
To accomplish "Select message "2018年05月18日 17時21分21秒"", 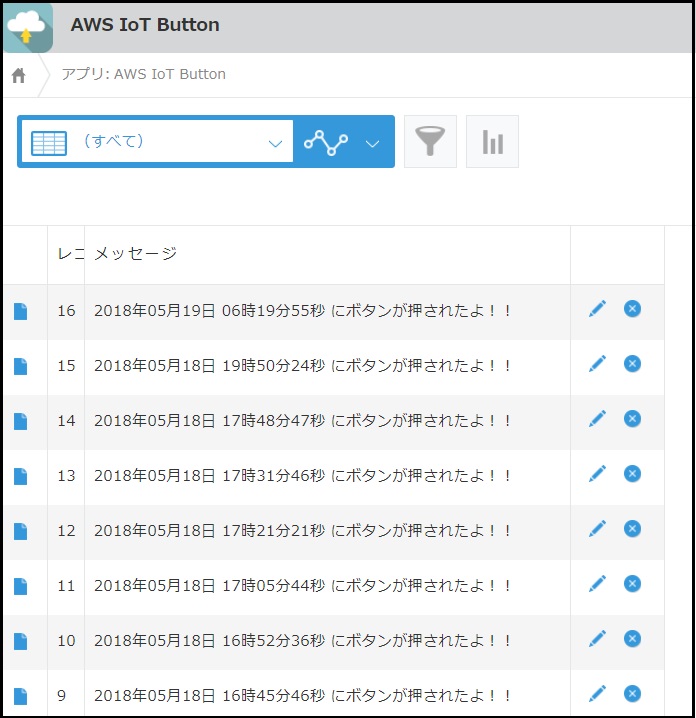I will 210,531.
